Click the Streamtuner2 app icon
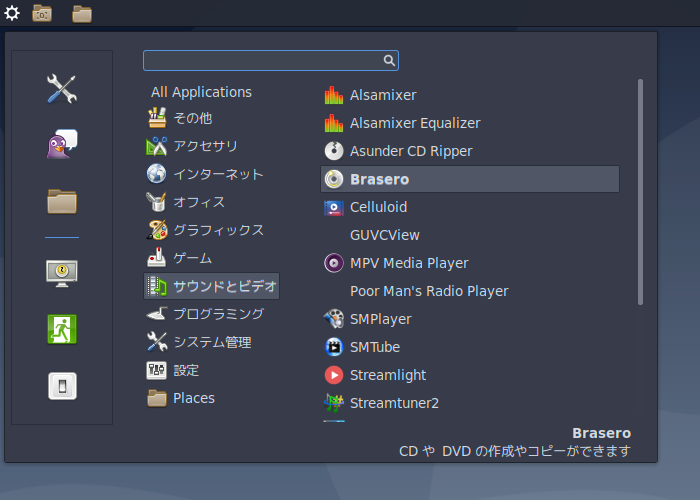Image resolution: width=700 pixels, height=500 pixels. pos(334,403)
